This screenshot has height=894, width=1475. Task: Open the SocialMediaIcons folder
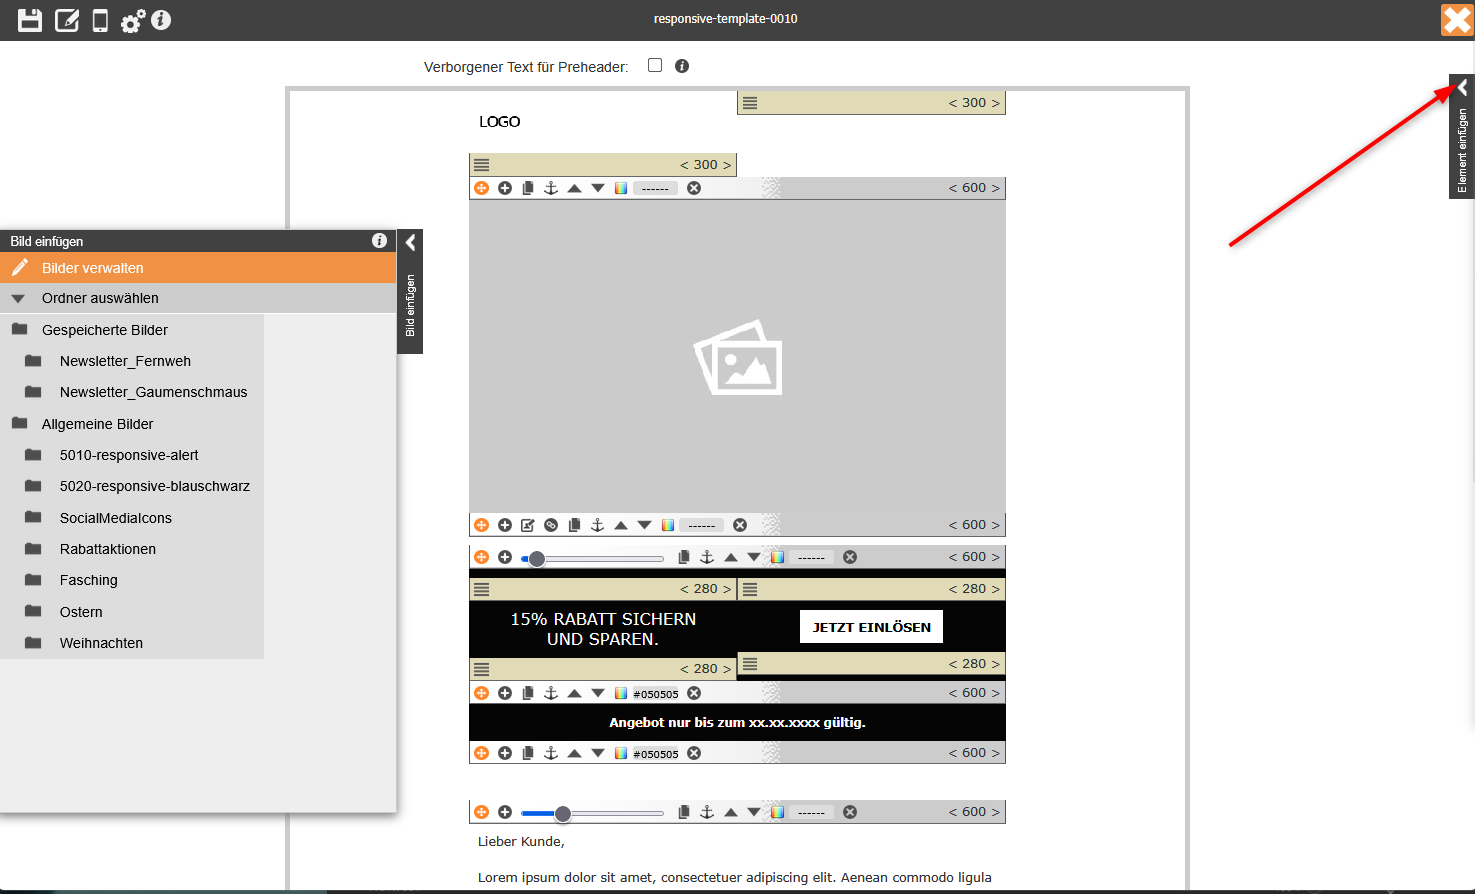115,518
